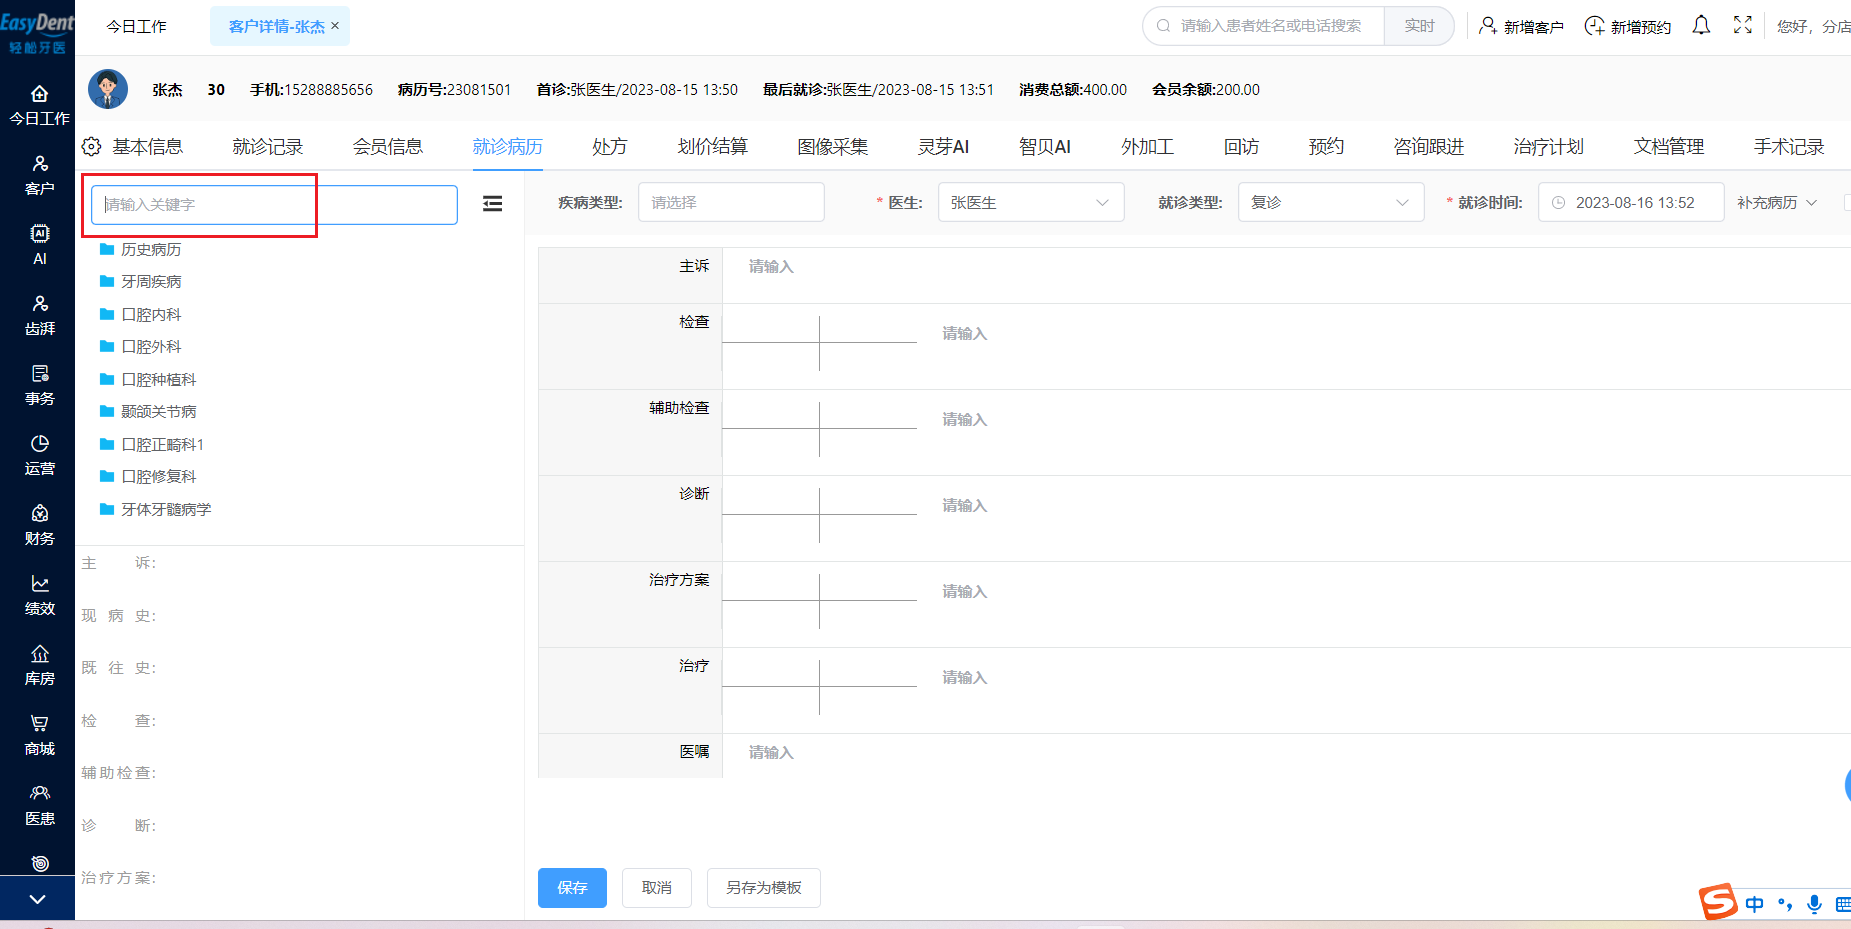Open the 会员信息 tab

click(388, 147)
